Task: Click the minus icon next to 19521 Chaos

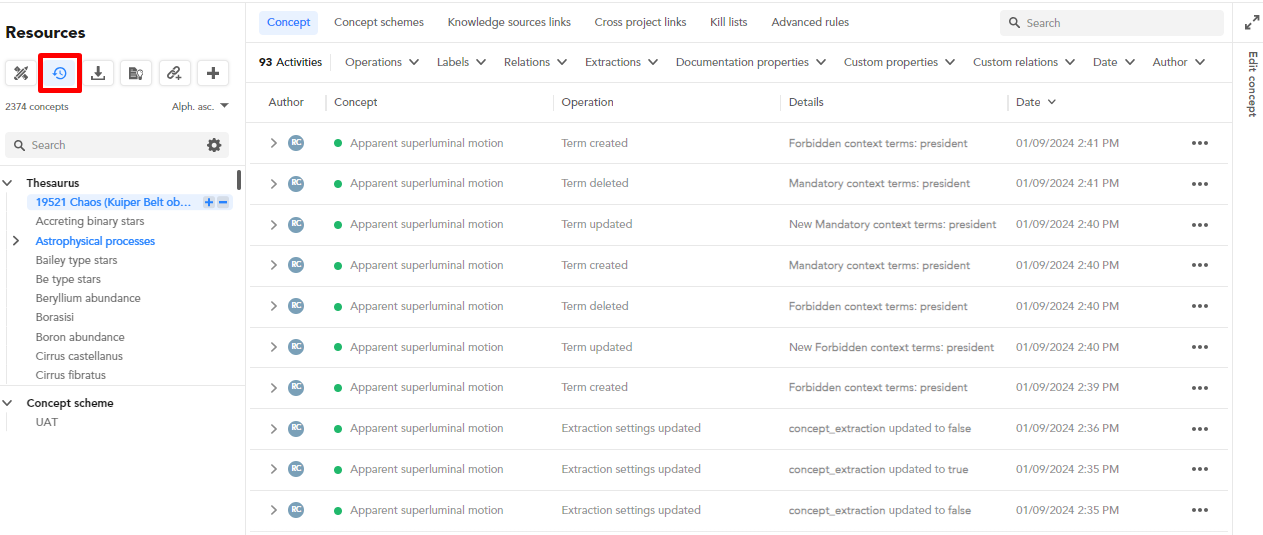Action: (223, 202)
